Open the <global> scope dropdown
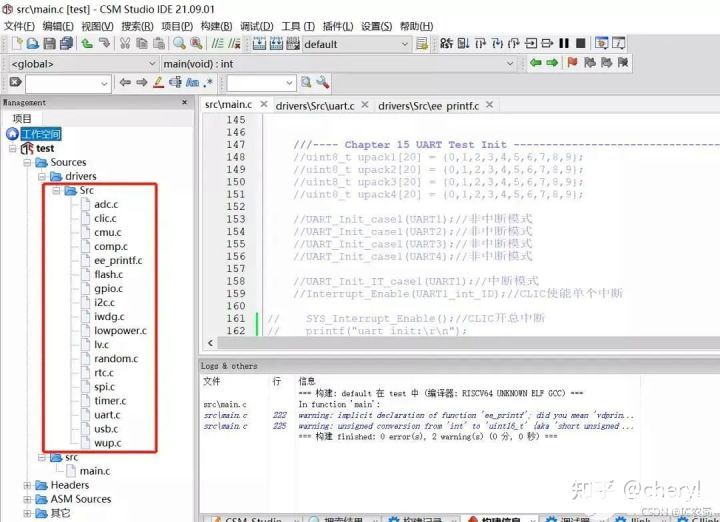The height and width of the screenshot is (522, 720). tap(82, 64)
